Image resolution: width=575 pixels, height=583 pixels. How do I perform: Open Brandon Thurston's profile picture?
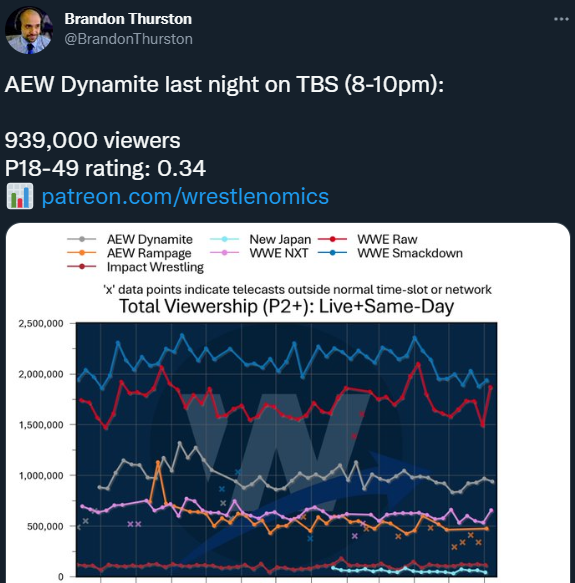[x=29, y=30]
